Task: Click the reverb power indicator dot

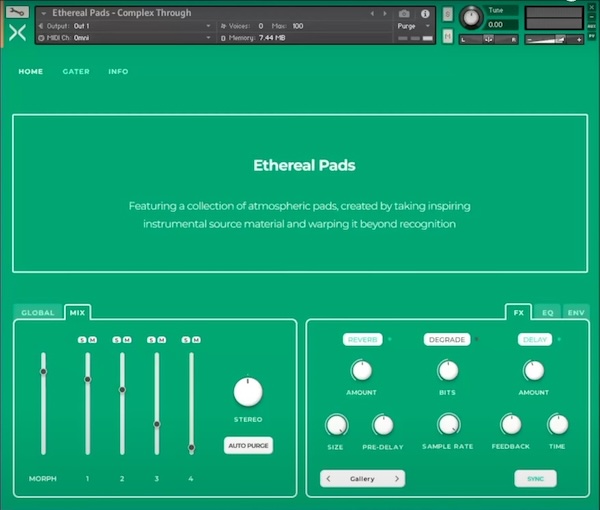Action: coord(390,339)
